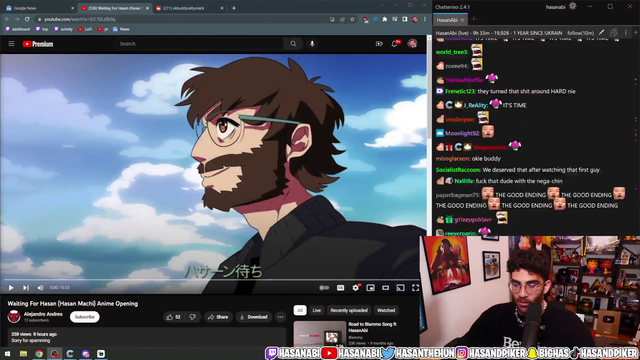Click username Frenetic123 in chat

460,91
